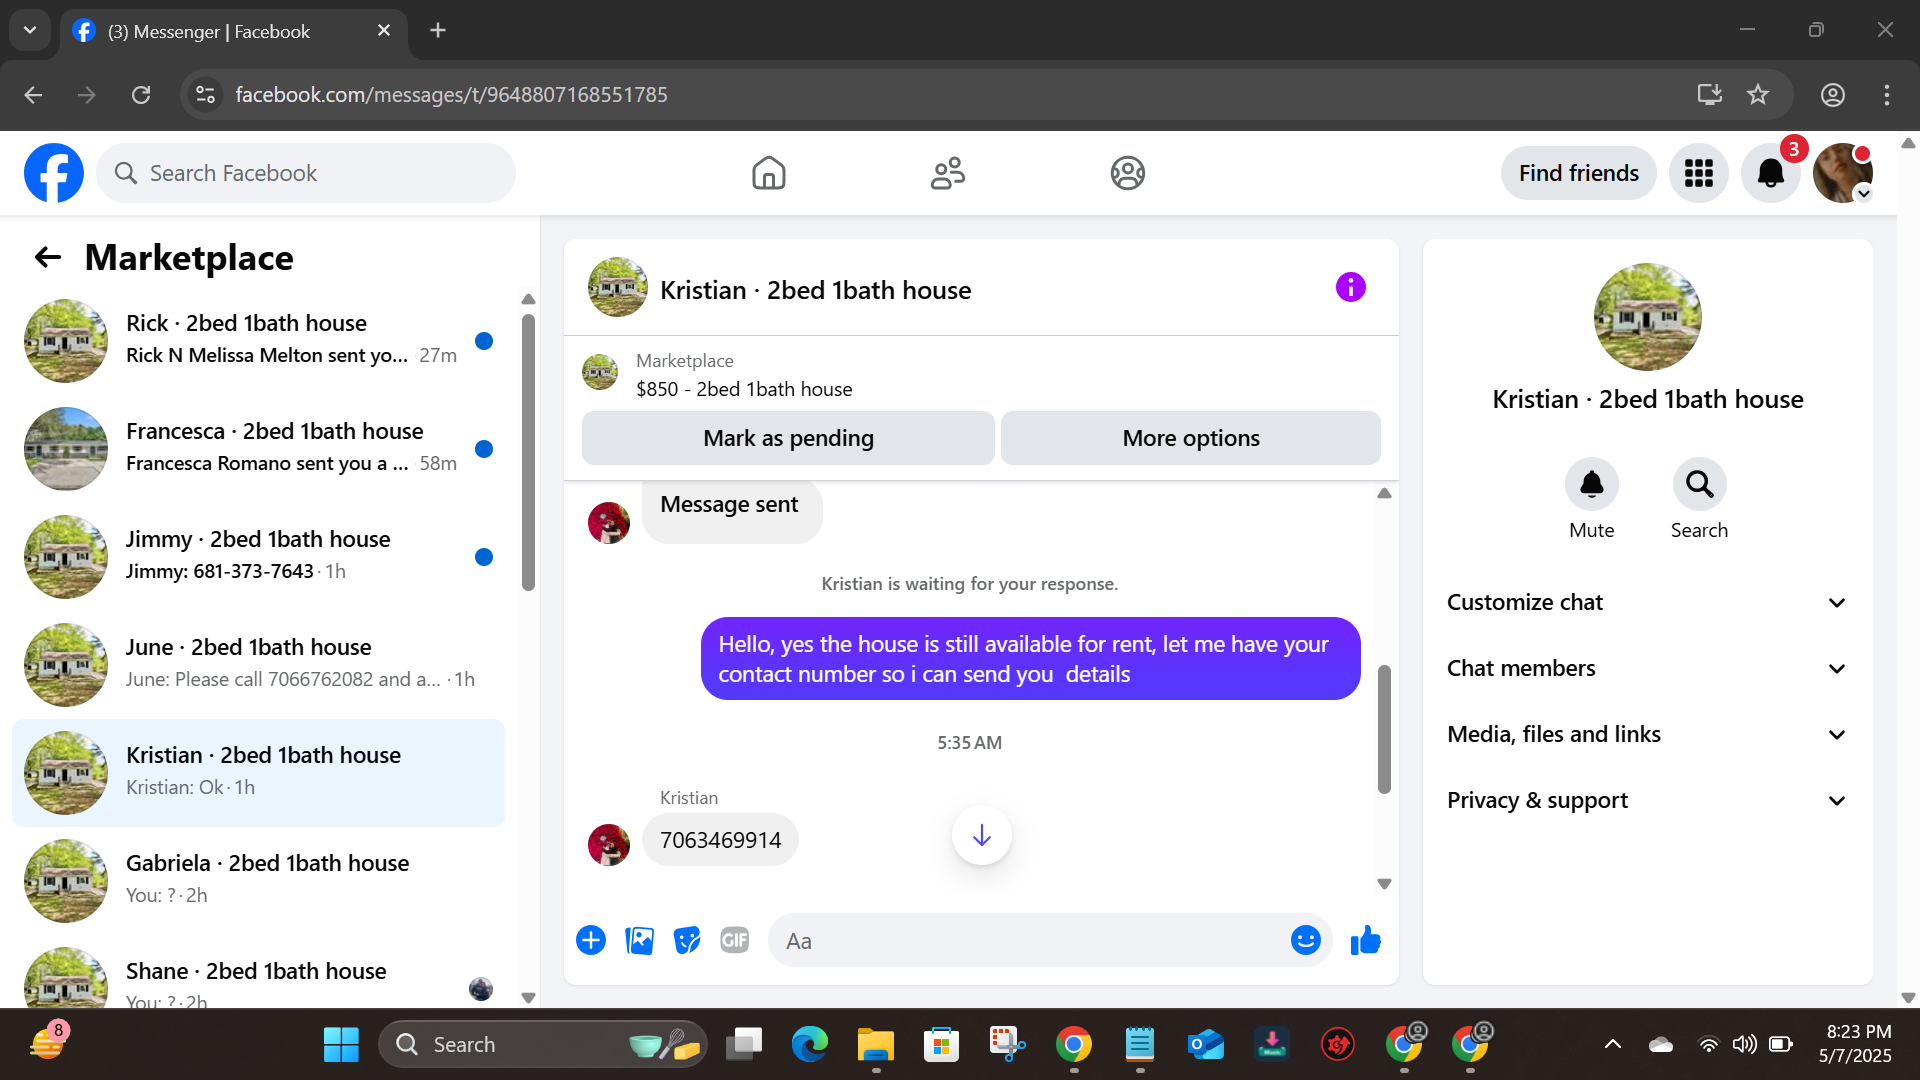Viewport: 1920px width, 1080px height.
Task: Open the conversation information icon
Action: 1350,288
